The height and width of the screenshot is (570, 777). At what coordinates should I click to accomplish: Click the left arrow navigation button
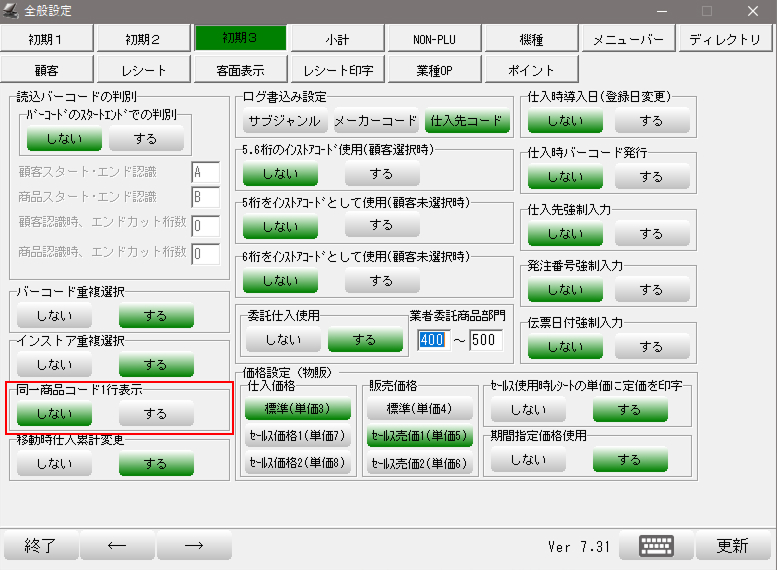click(x=117, y=545)
